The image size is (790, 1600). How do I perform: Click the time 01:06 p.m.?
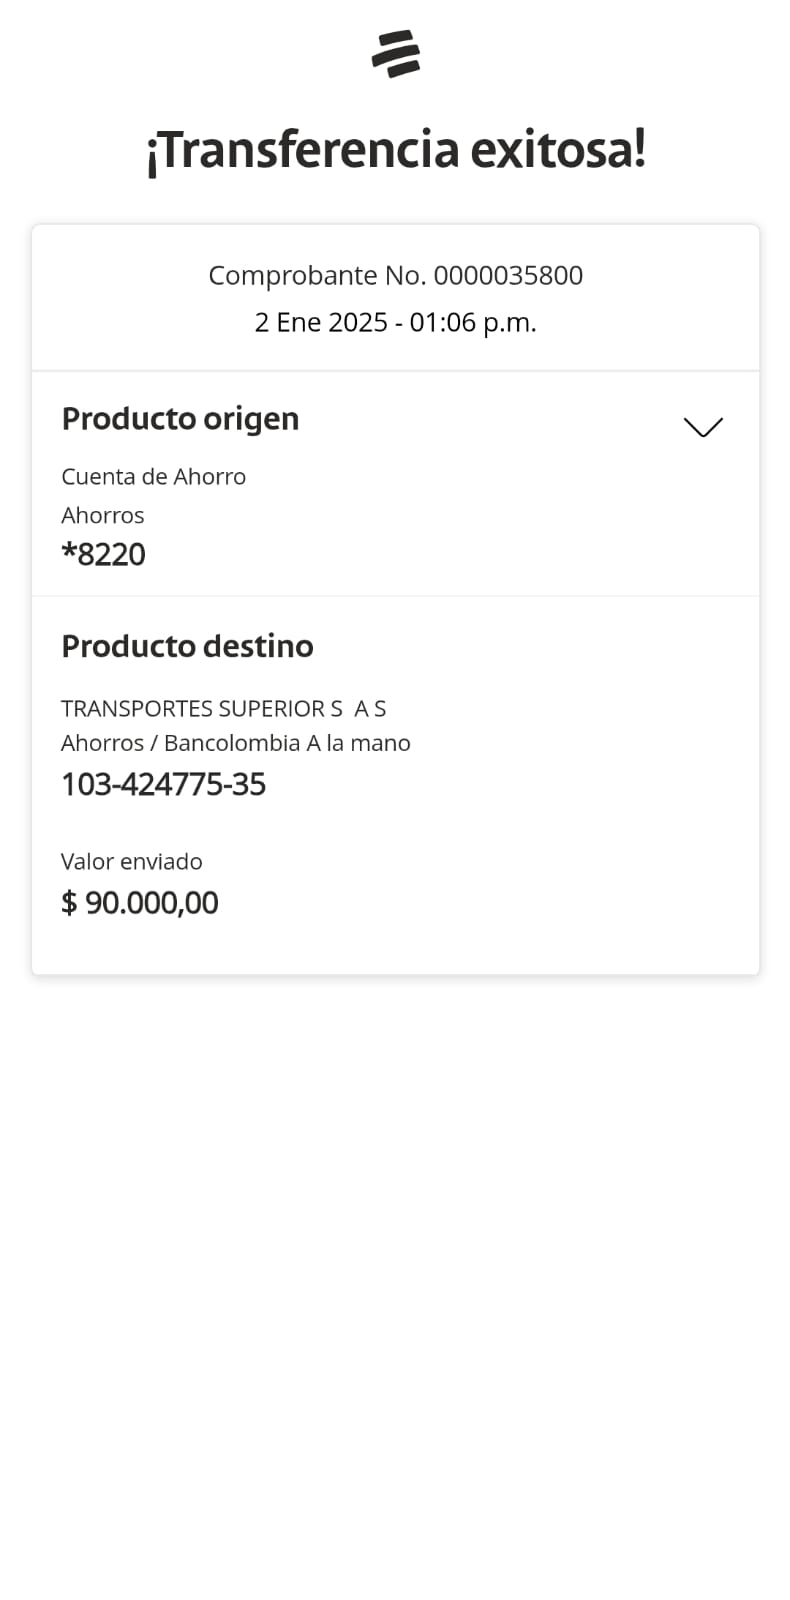pyautogui.click(x=473, y=323)
